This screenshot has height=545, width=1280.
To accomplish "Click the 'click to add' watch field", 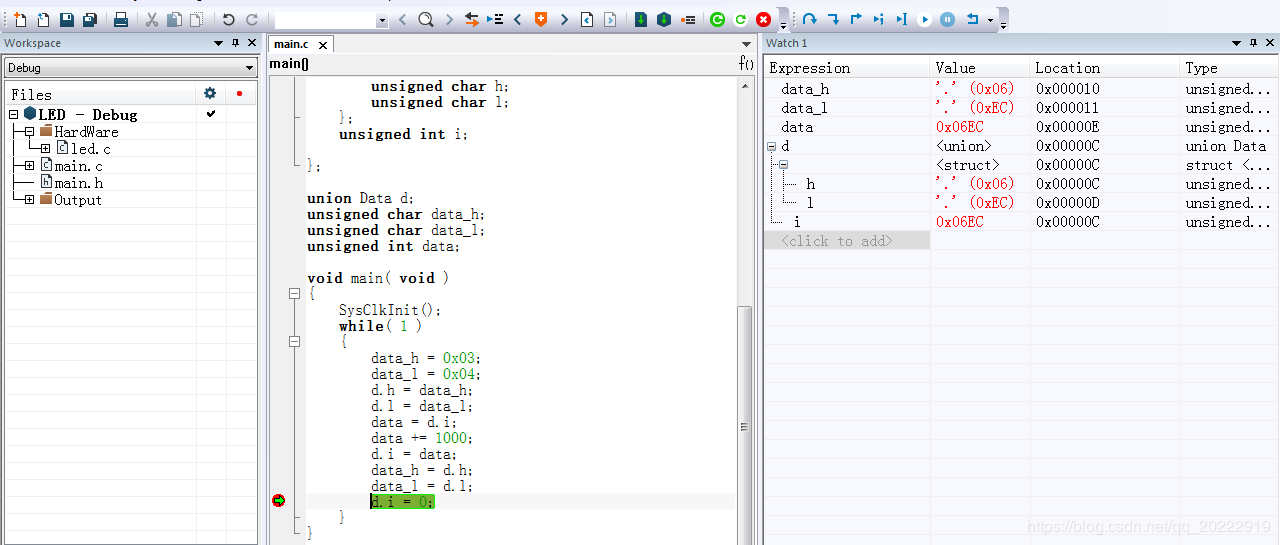I will tap(846, 241).
